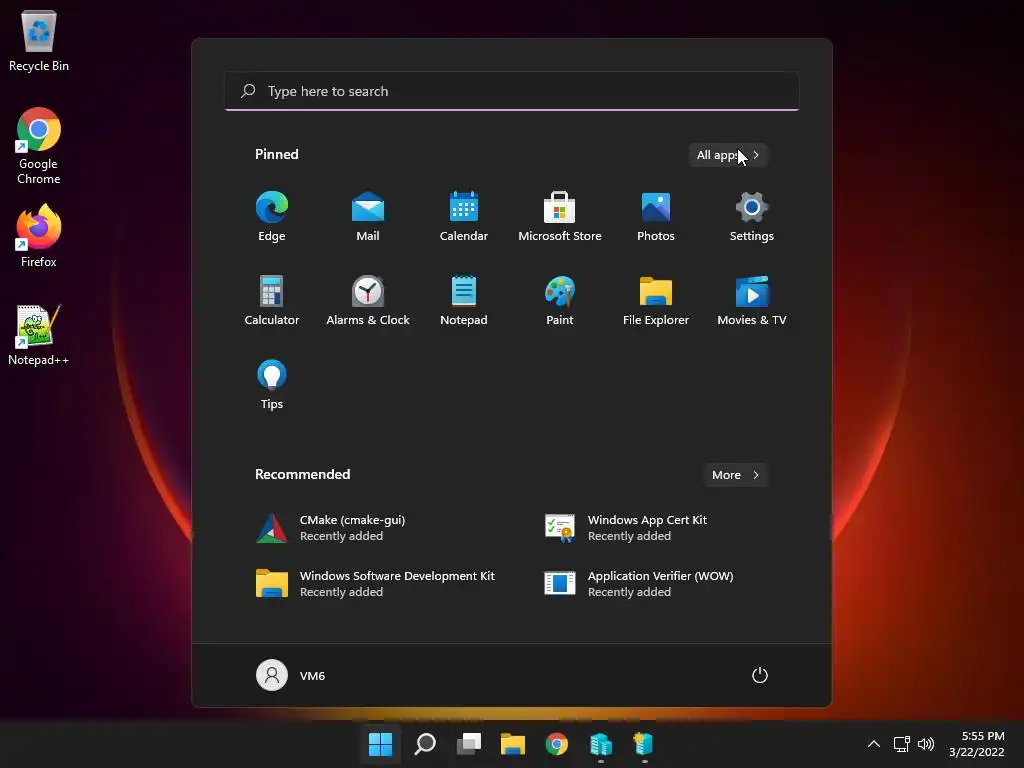This screenshot has width=1024, height=768.
Task: Open Settings from pinned apps
Action: click(752, 217)
